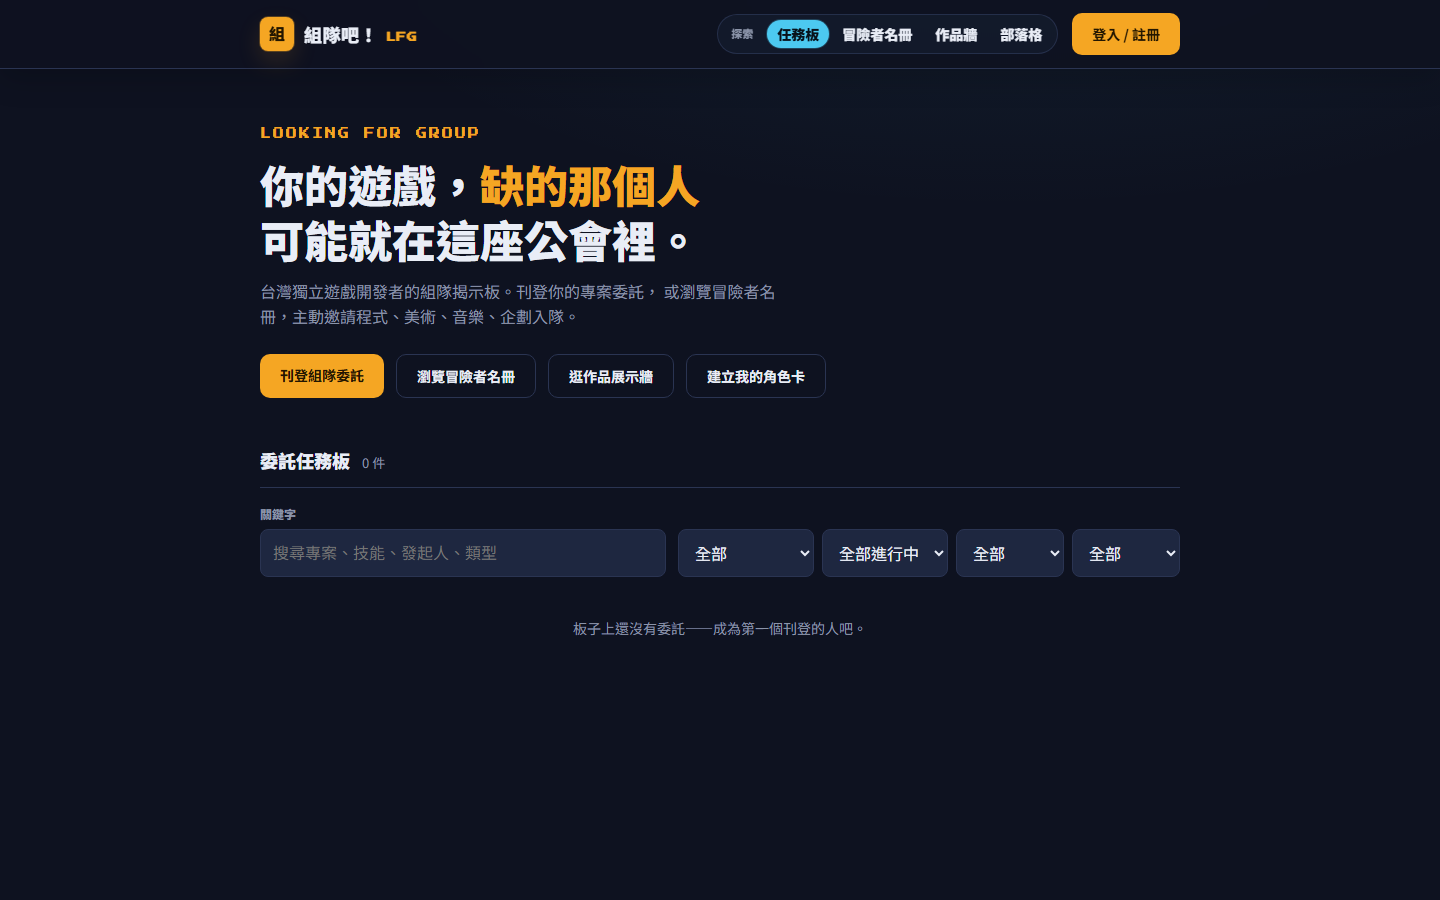Expand the 全部進行中 status dropdown
This screenshot has height=900, width=1440.
[x=885, y=553]
